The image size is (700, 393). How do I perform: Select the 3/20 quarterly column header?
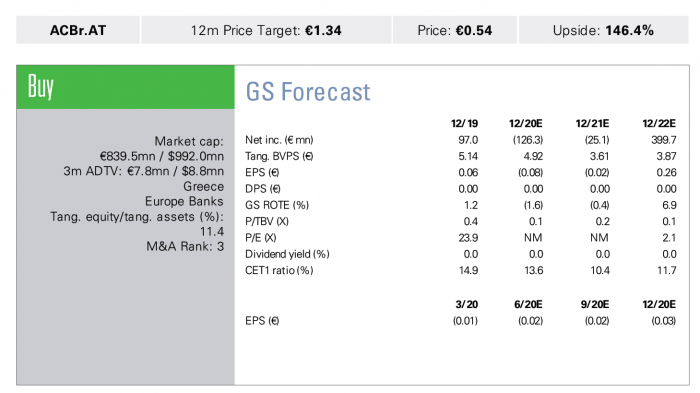click(x=467, y=304)
